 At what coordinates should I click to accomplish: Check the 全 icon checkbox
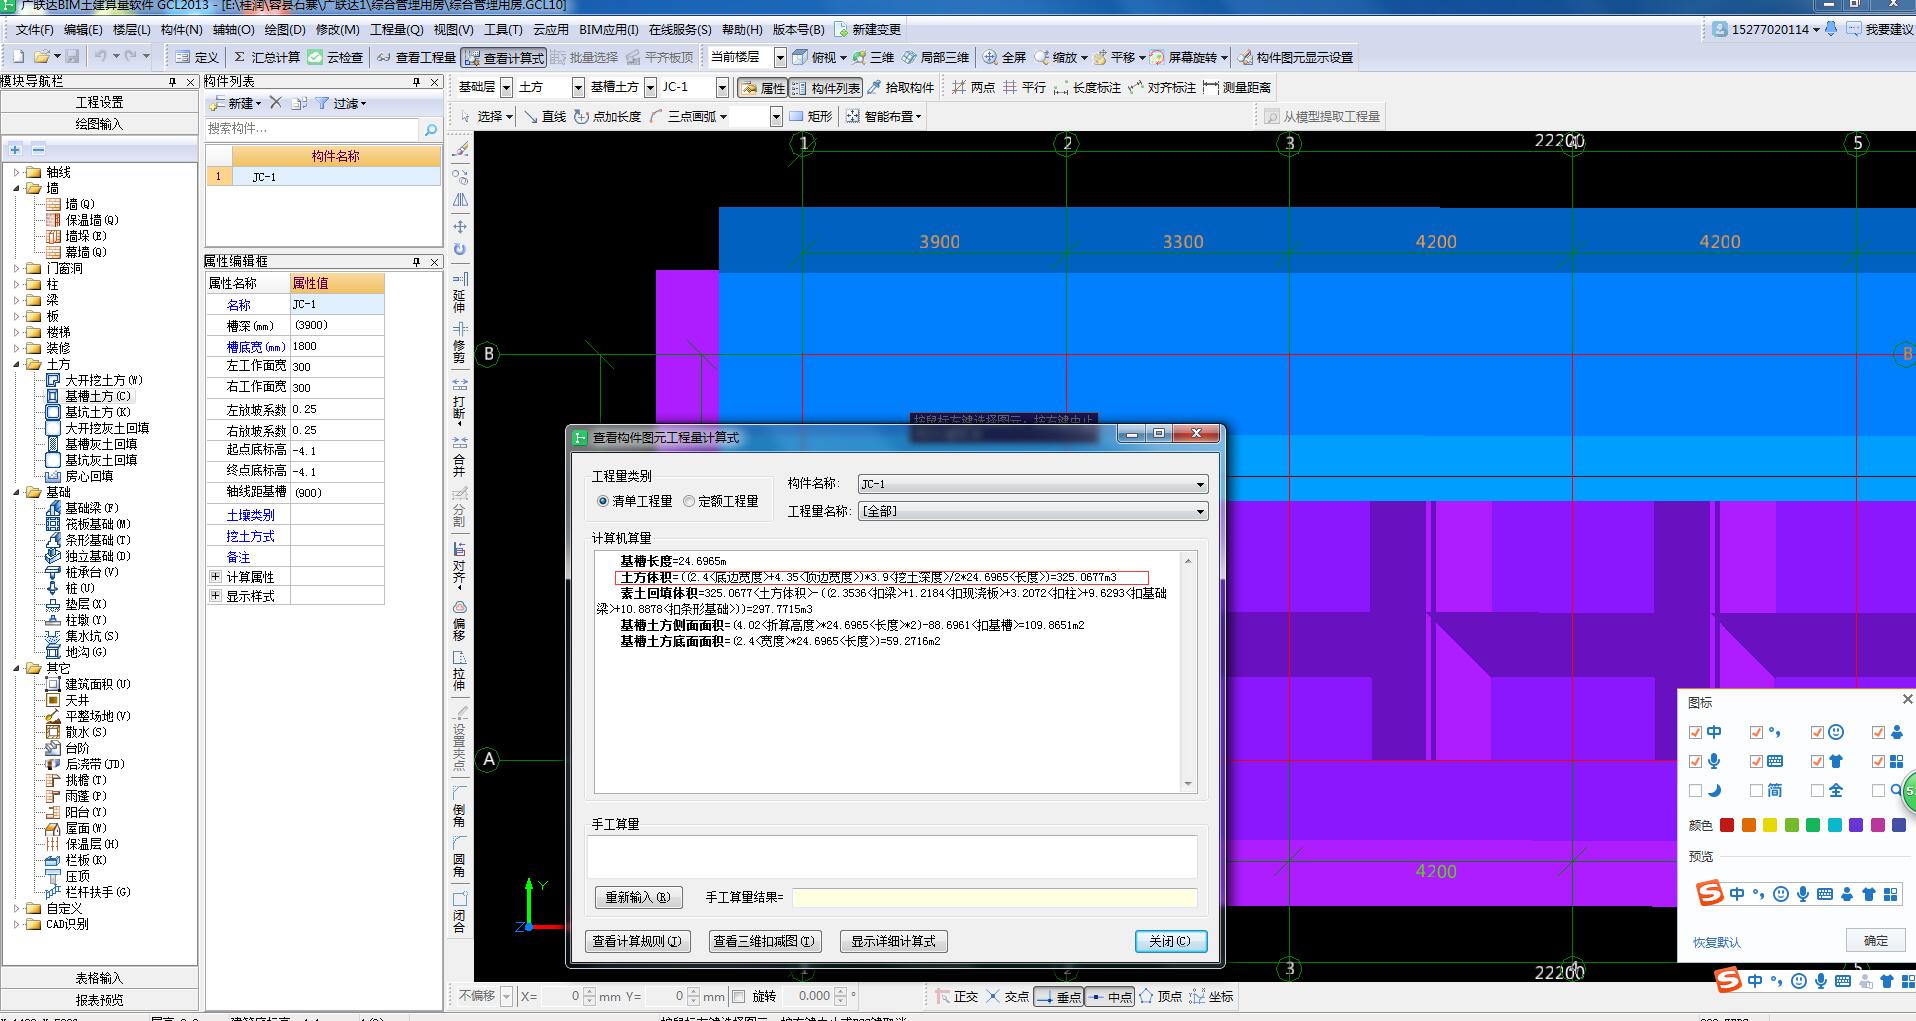point(1817,791)
